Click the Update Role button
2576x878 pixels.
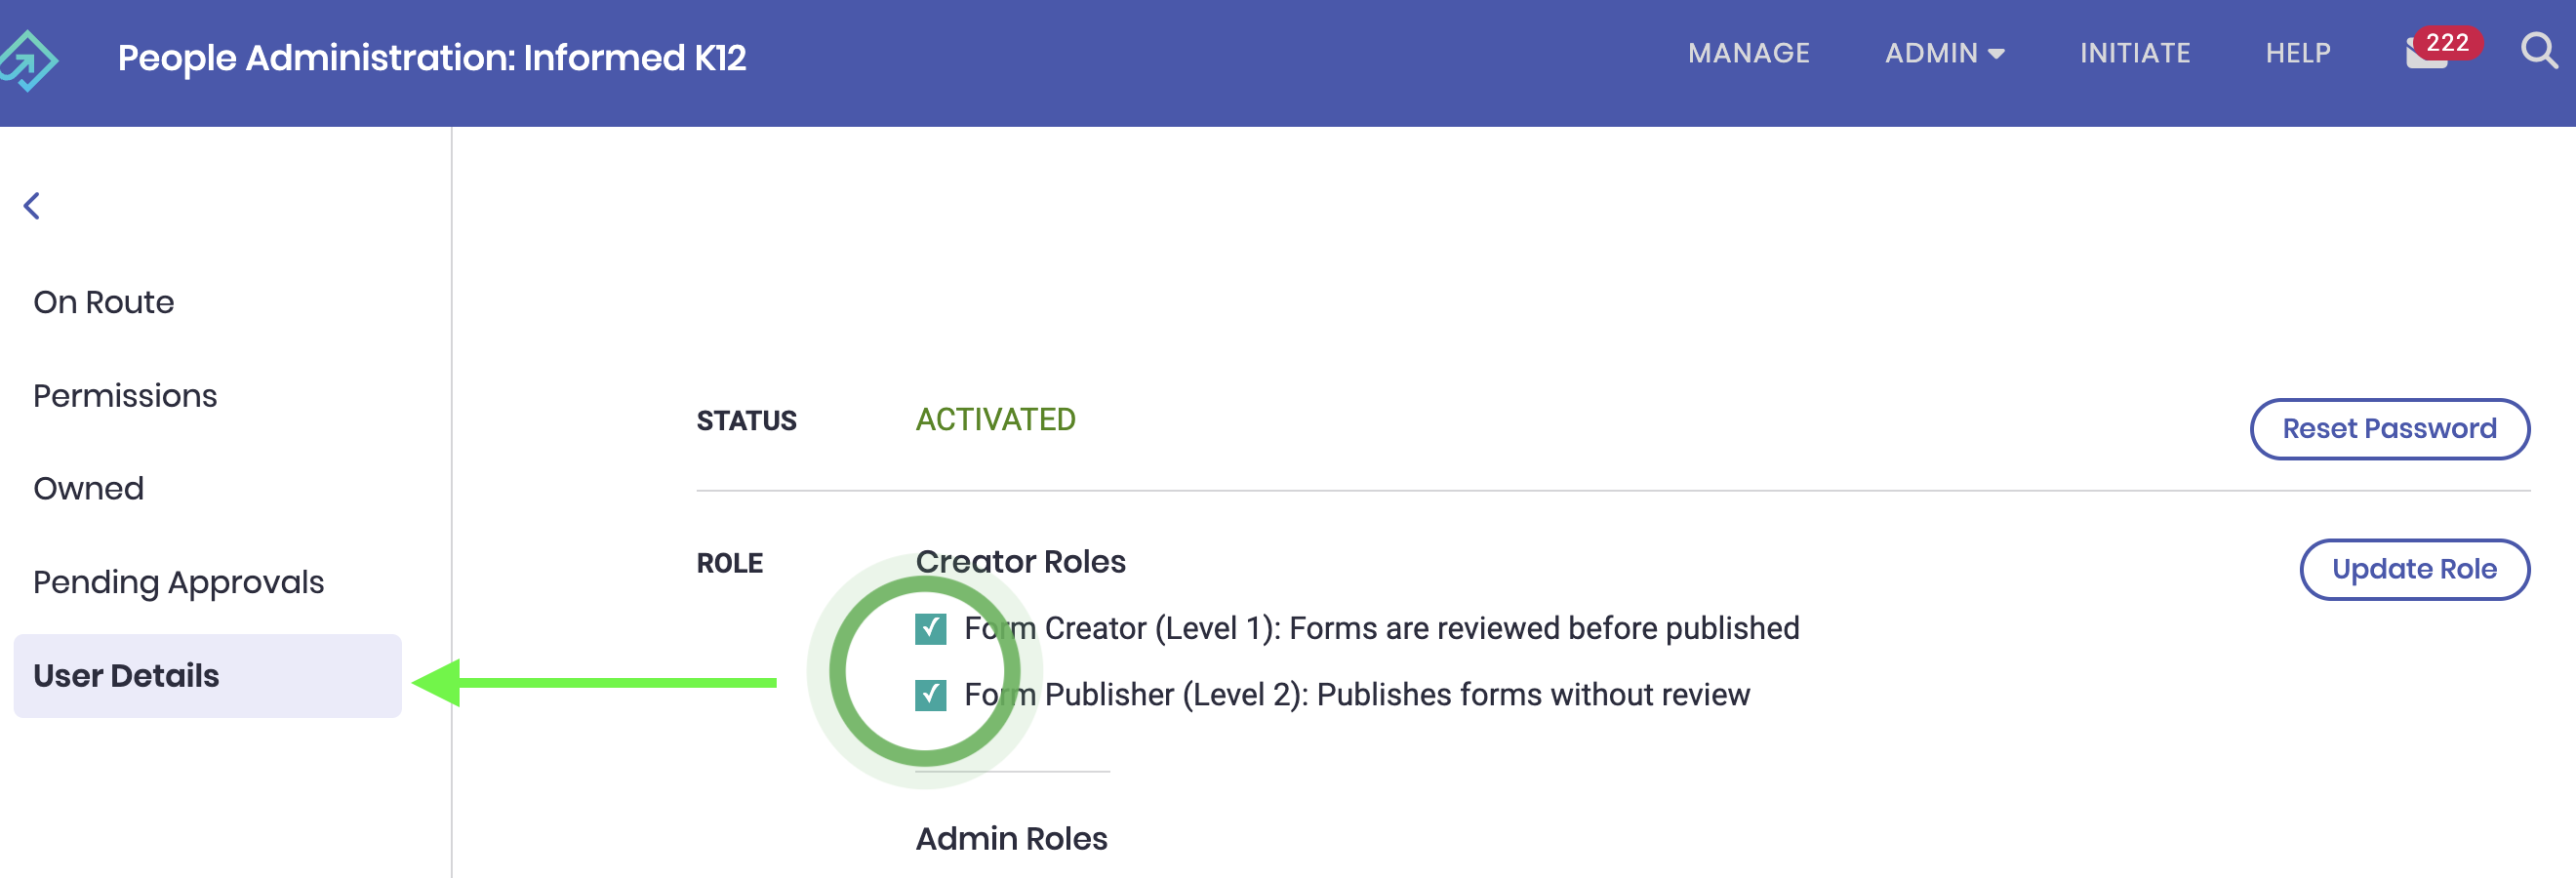[x=2413, y=570]
